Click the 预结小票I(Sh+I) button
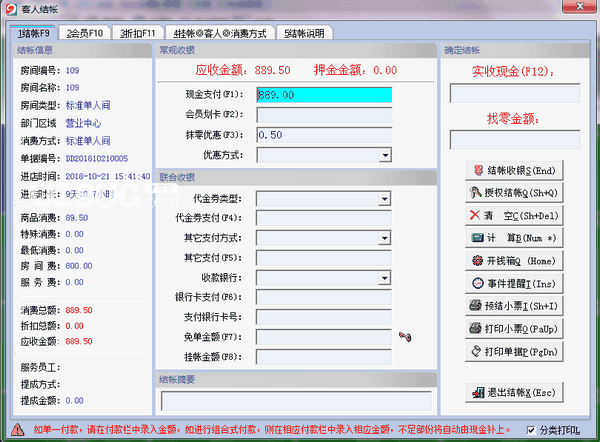The image size is (600, 442). click(x=514, y=306)
